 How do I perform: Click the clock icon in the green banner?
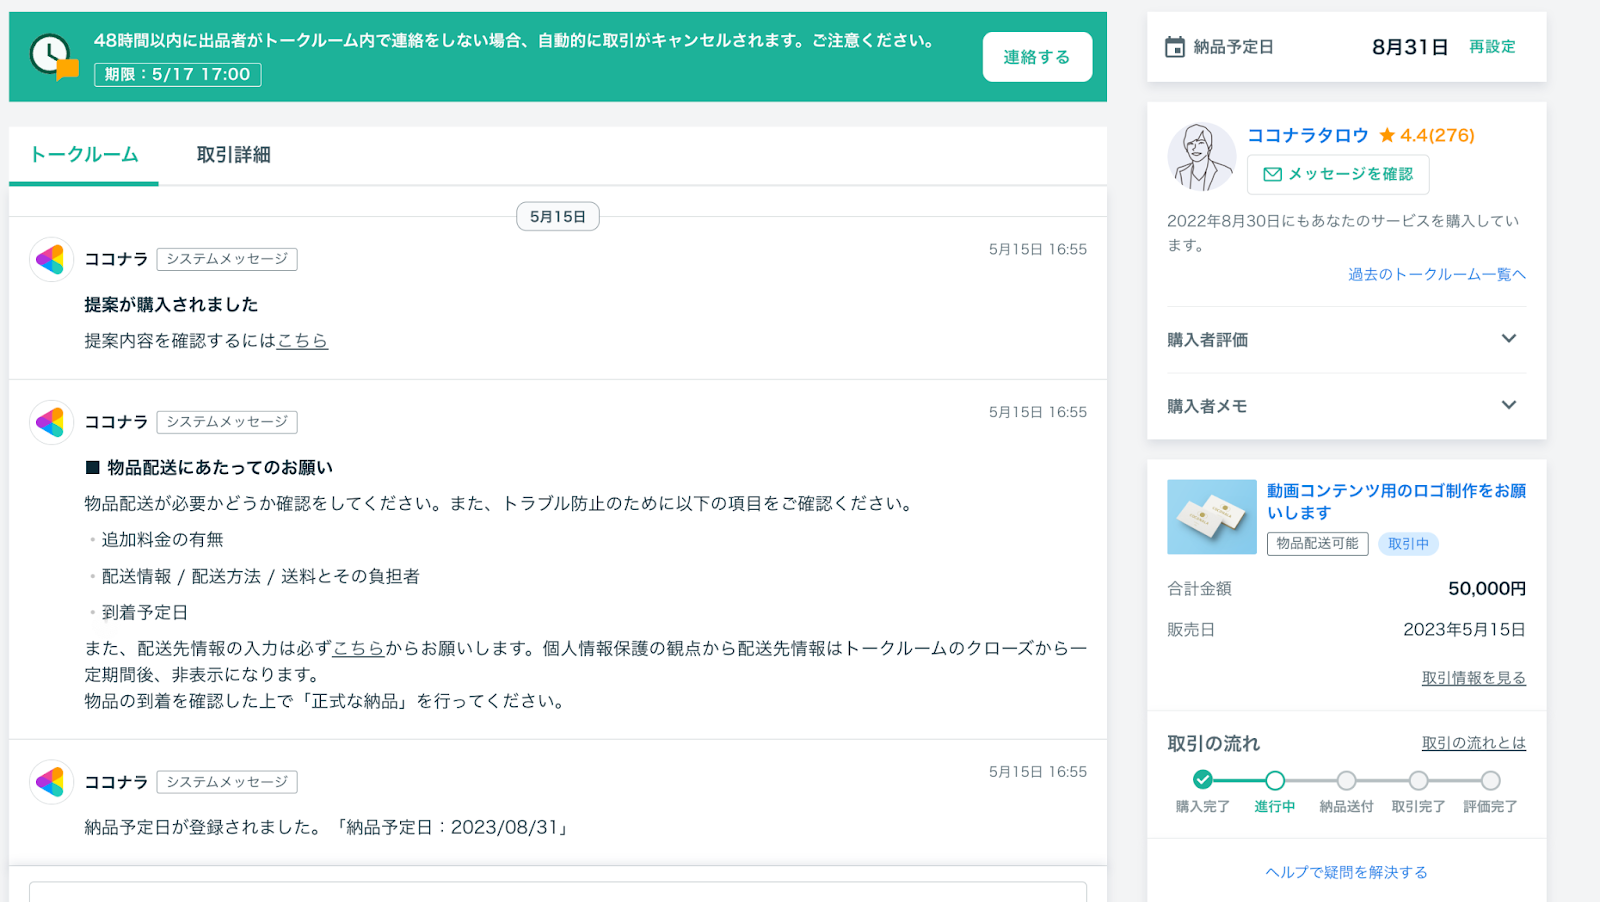(50, 55)
